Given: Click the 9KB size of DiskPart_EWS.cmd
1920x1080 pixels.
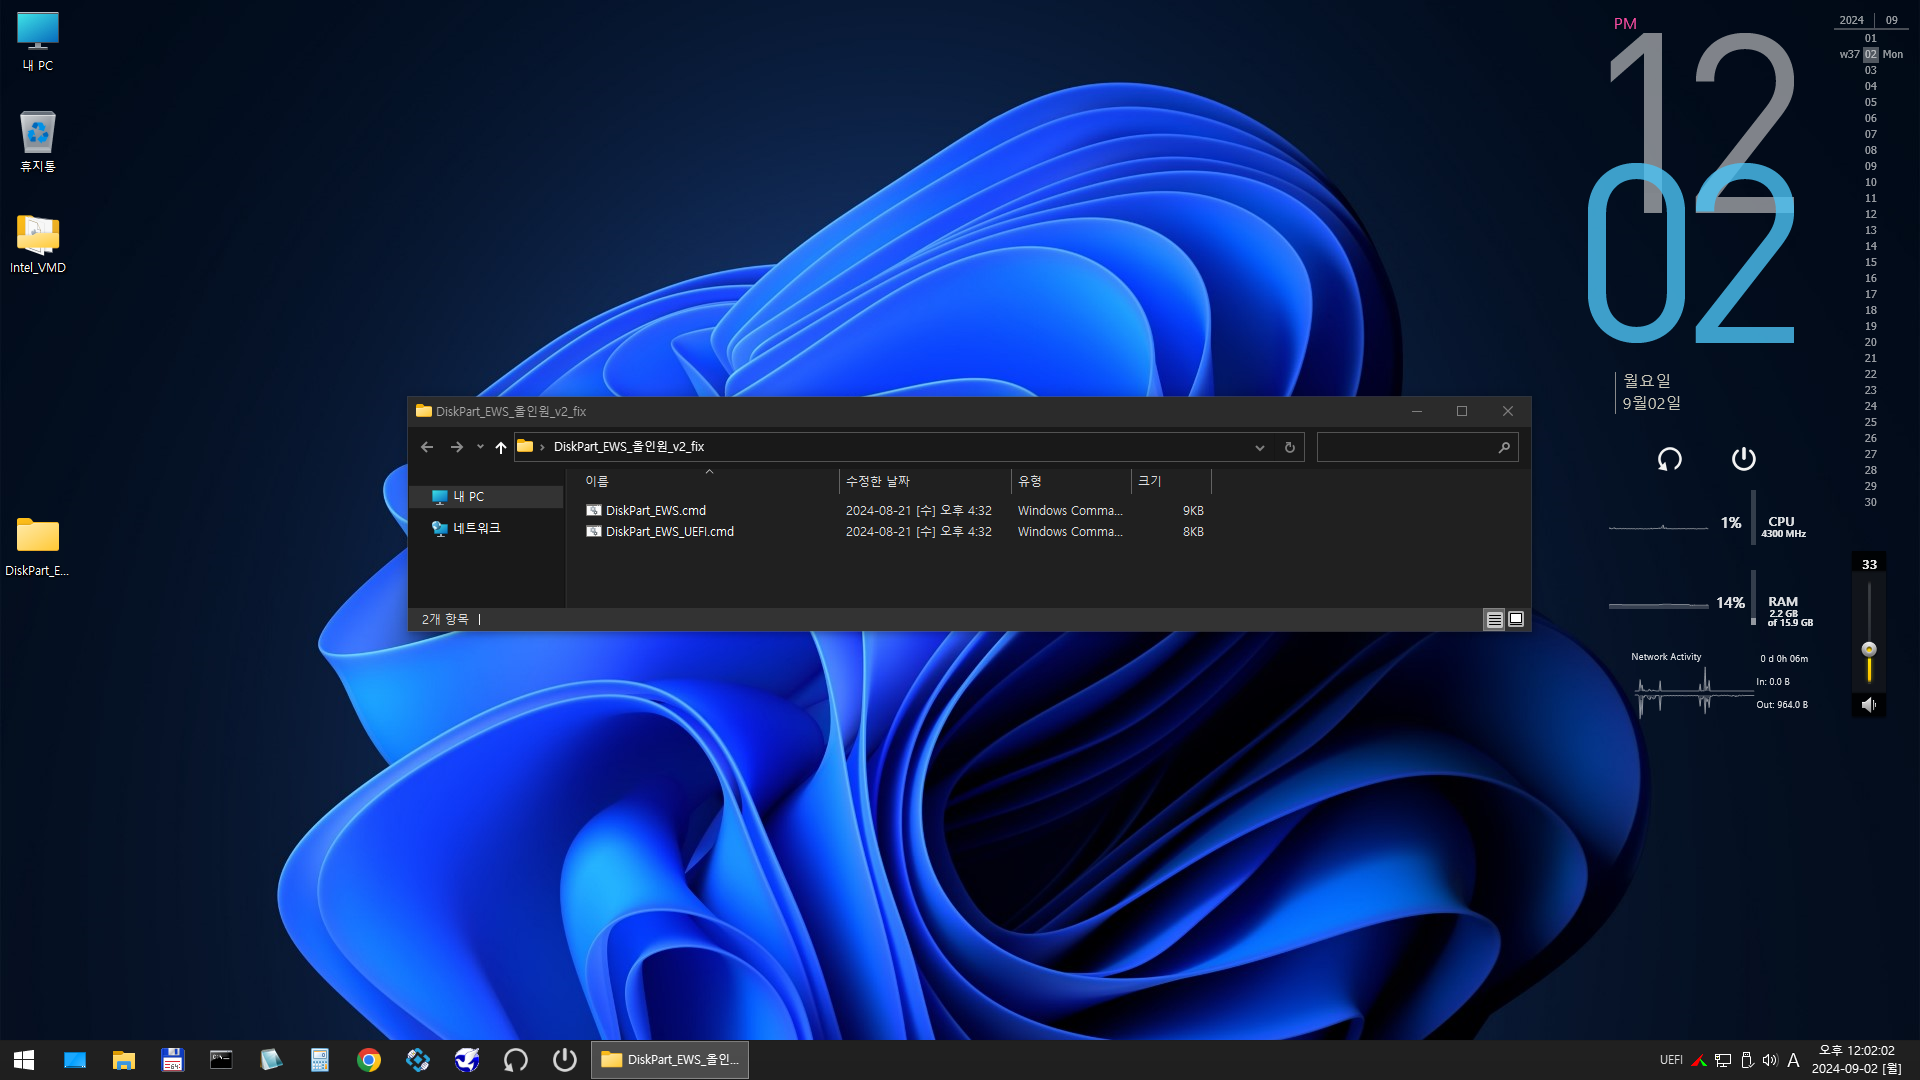Looking at the screenshot, I should pos(1193,511).
